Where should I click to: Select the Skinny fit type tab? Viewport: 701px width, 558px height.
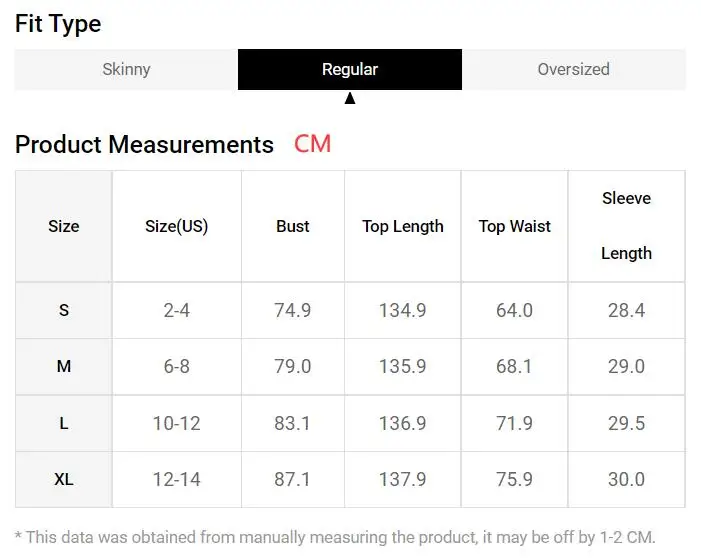point(126,70)
